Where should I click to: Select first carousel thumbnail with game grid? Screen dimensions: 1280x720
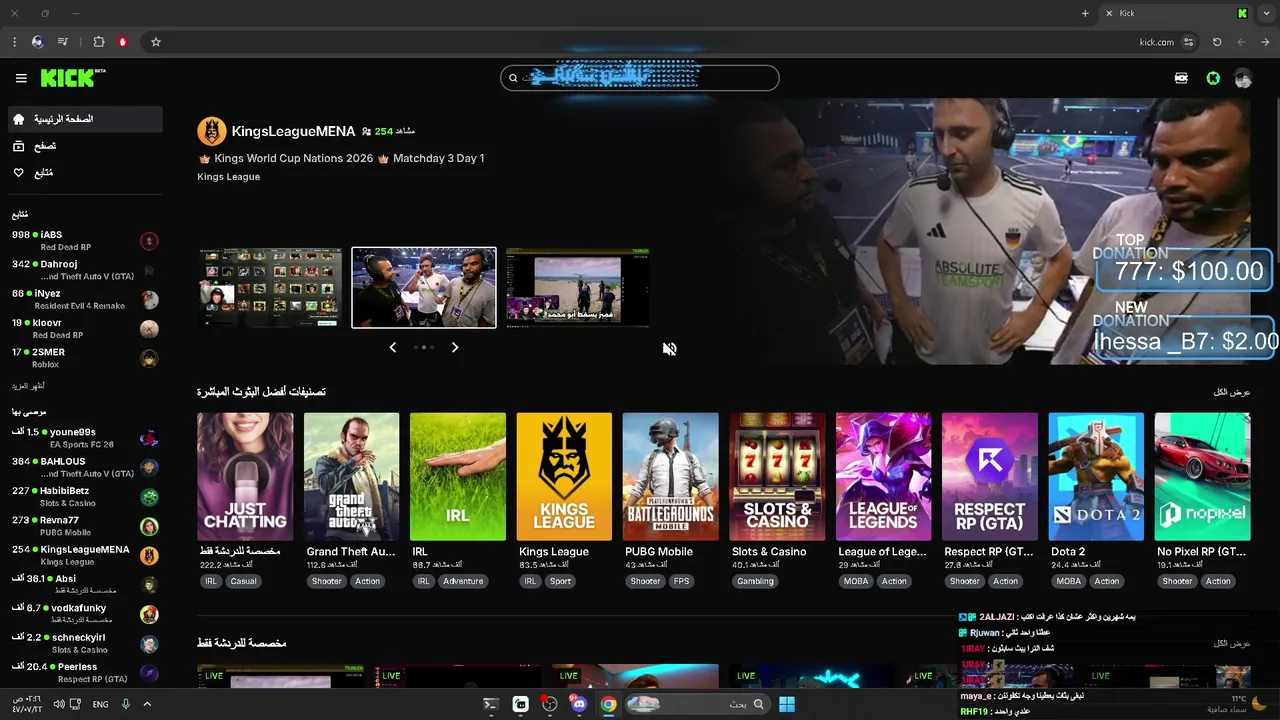(270, 287)
